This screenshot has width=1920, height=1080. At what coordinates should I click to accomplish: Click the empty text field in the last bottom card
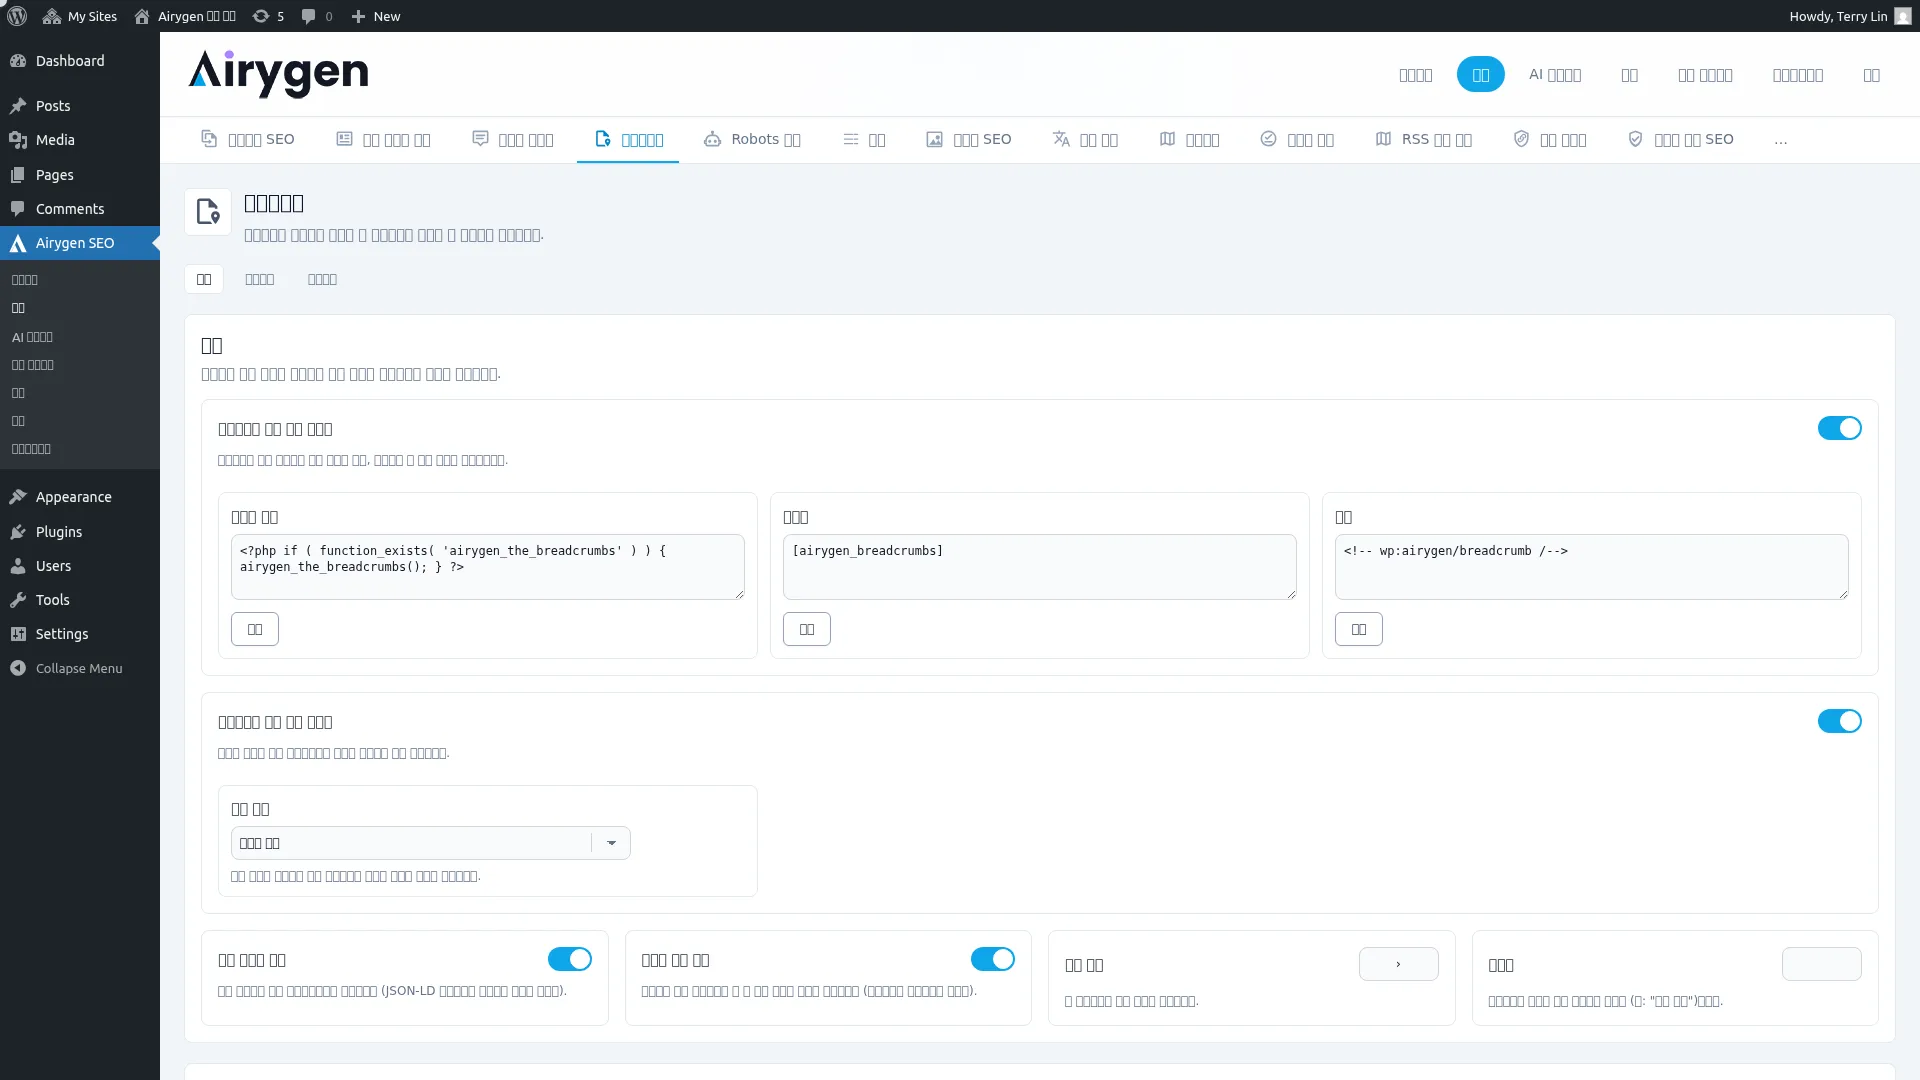(1821, 964)
